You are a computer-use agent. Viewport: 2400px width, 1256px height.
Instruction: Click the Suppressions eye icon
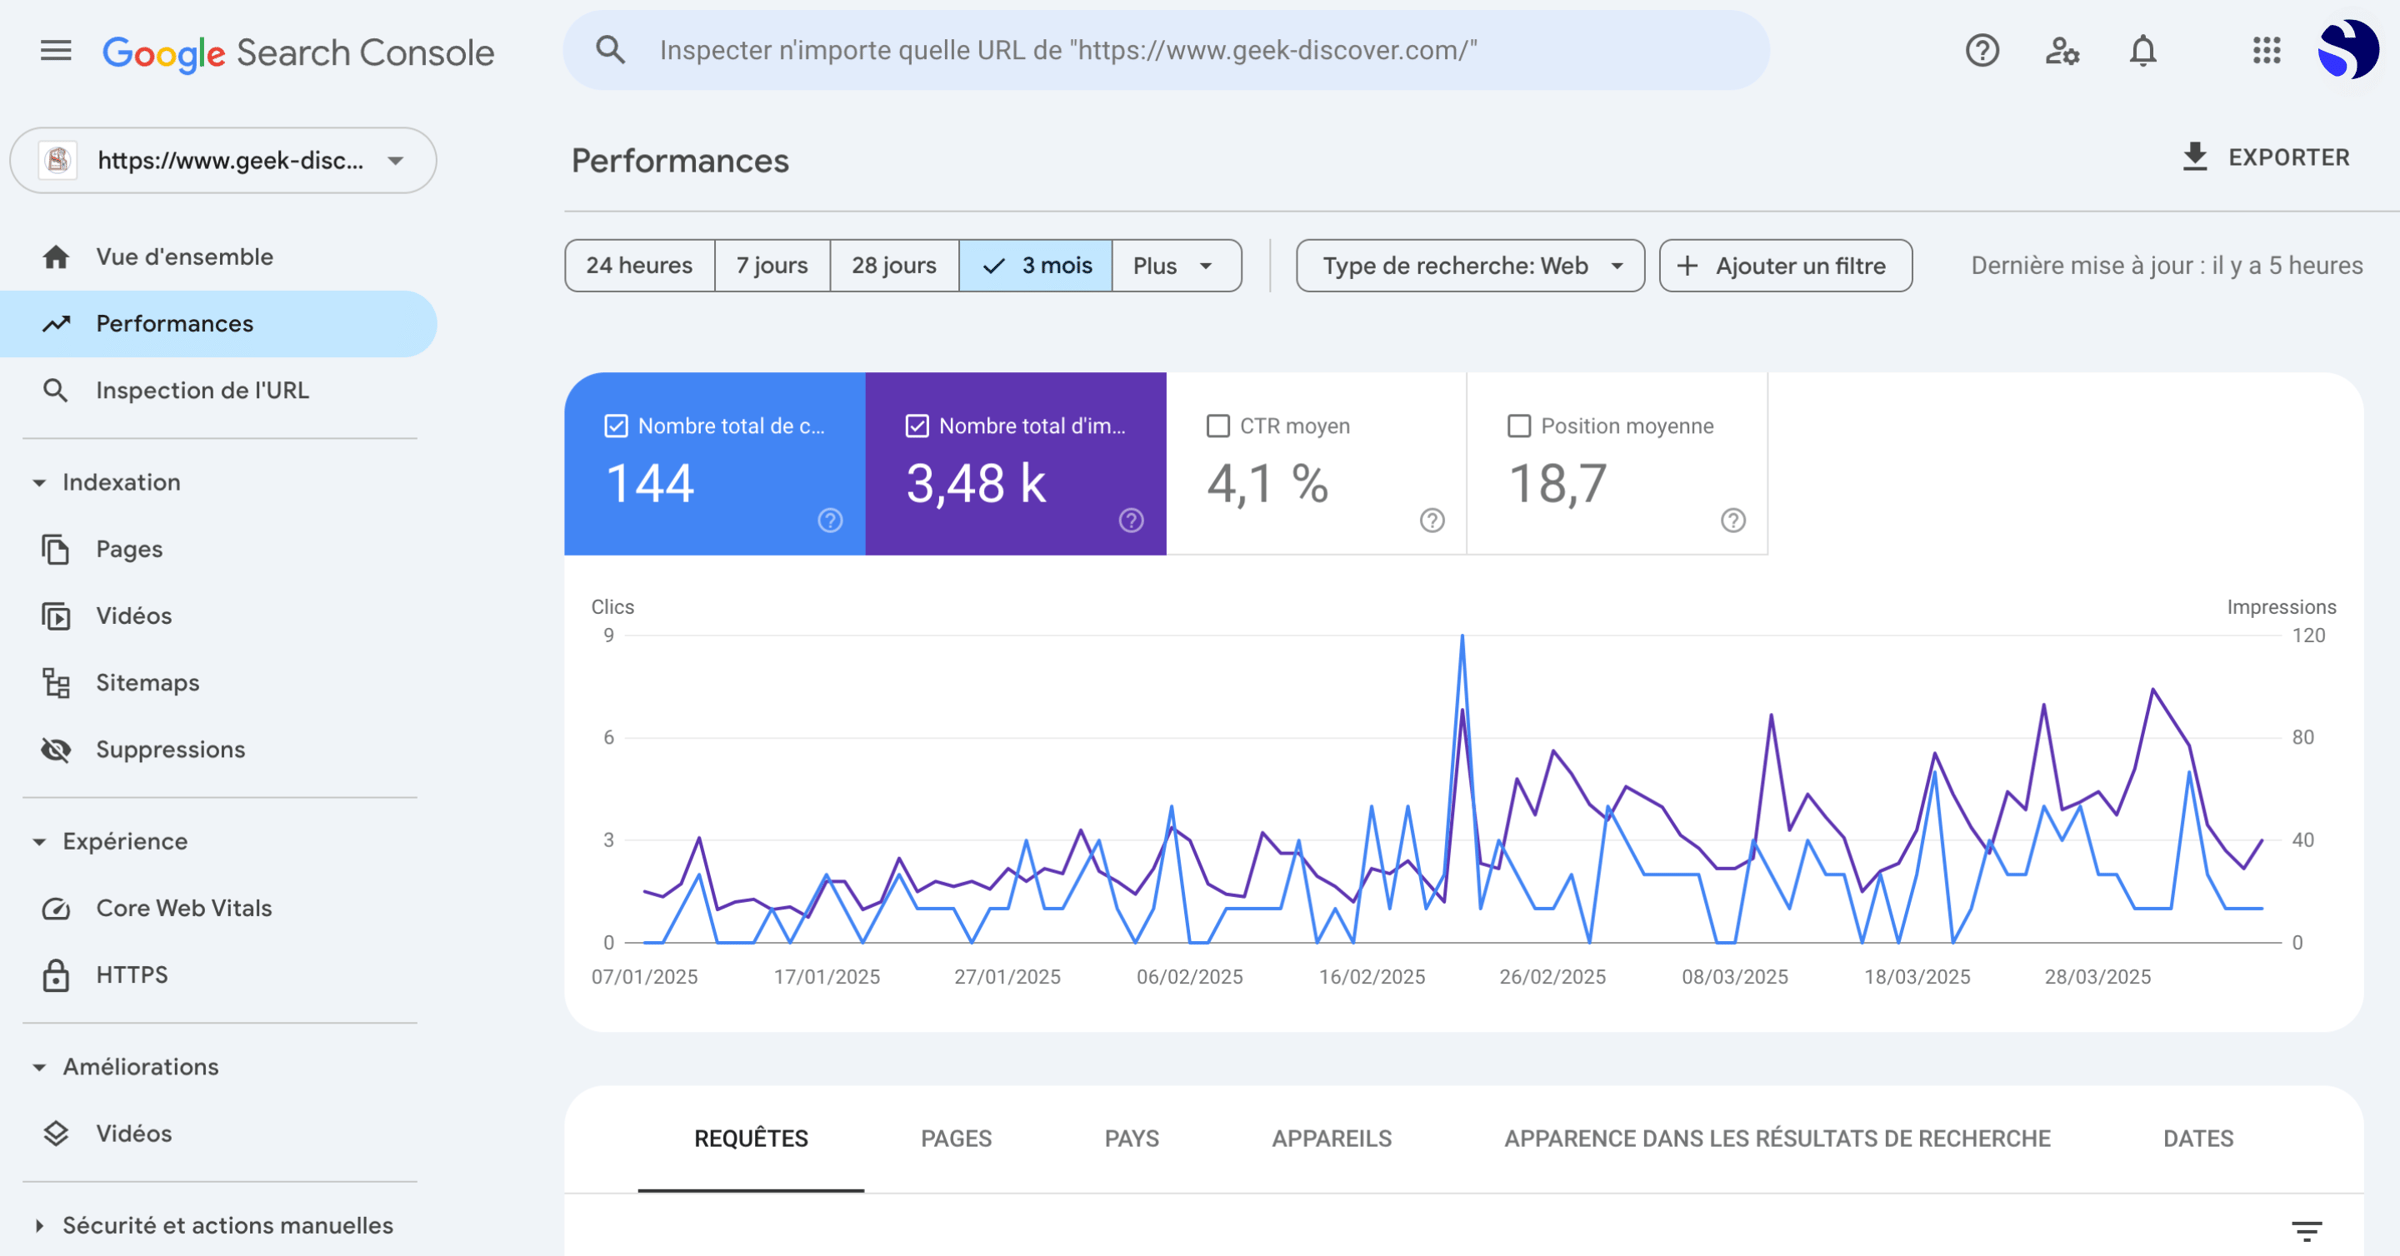(56, 749)
